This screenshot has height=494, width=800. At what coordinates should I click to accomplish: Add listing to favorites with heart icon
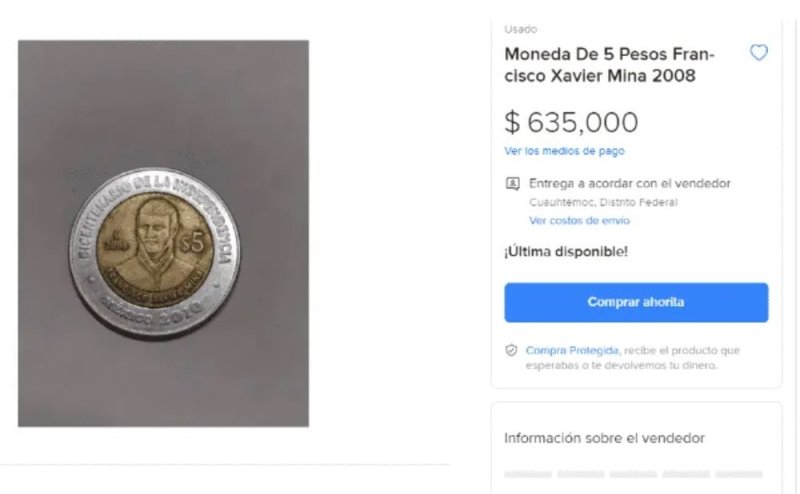(x=758, y=53)
